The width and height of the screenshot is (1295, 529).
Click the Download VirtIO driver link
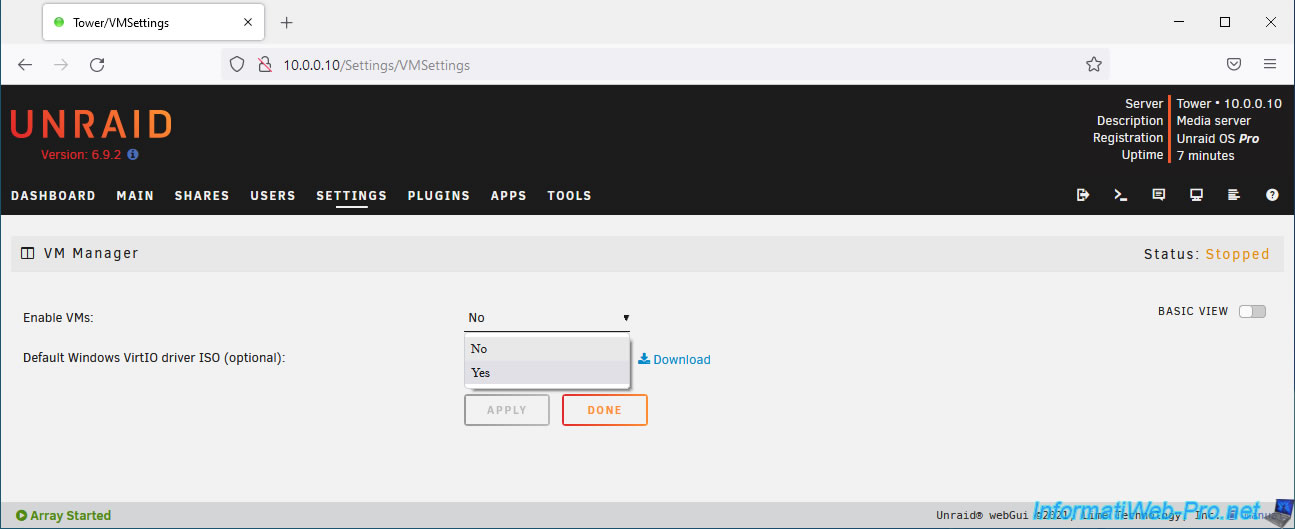[x=675, y=360]
